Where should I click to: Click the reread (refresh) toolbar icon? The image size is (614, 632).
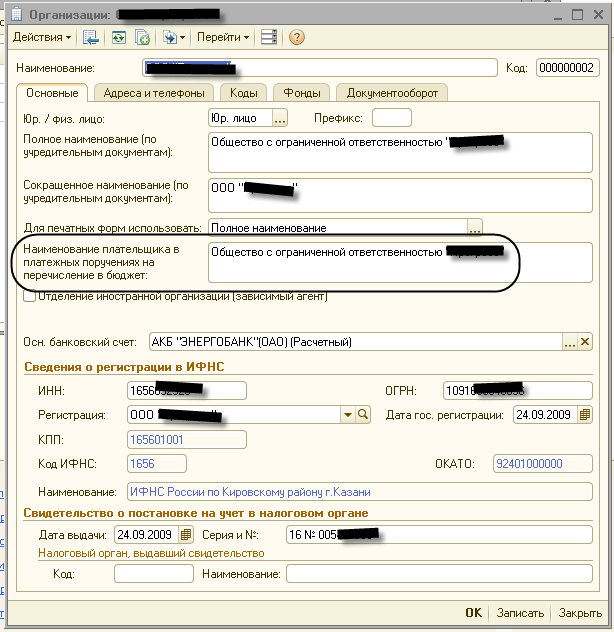118,38
